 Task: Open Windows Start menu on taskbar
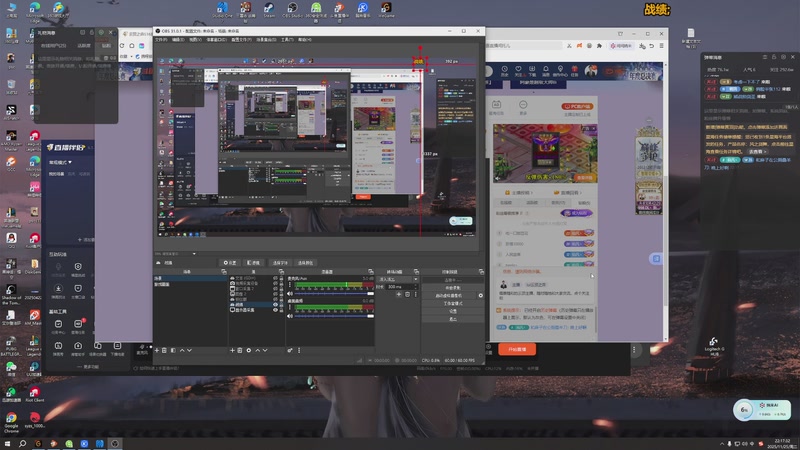pos(7,443)
